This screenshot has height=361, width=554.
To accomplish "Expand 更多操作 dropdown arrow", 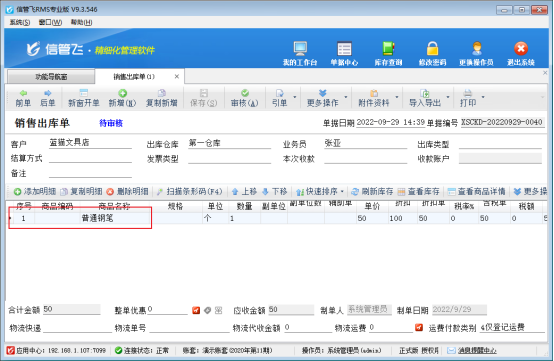I will [346, 96].
